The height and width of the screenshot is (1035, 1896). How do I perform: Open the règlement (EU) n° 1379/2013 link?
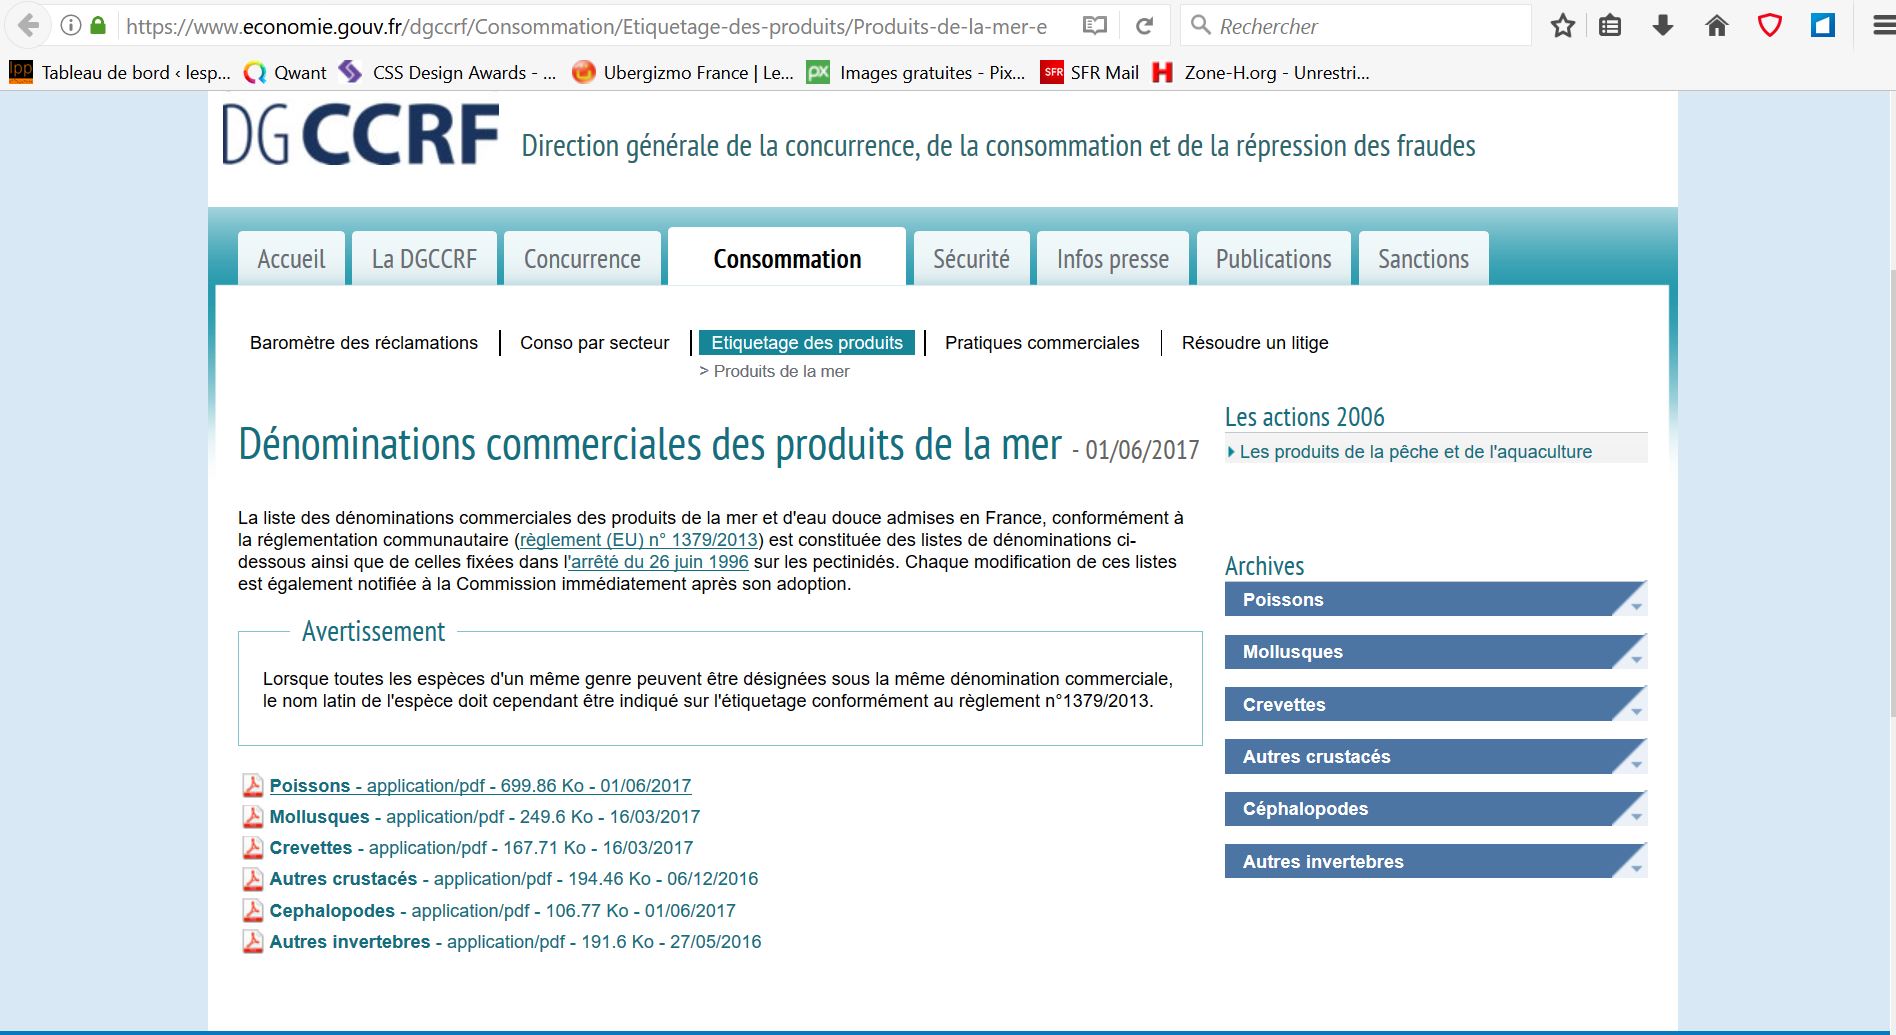pyautogui.click(x=639, y=540)
